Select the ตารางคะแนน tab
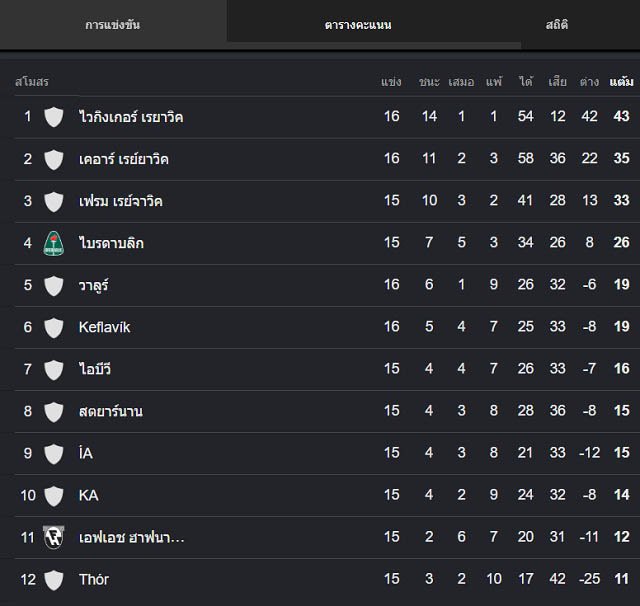Viewport: 640px width, 606px height. 358,24
